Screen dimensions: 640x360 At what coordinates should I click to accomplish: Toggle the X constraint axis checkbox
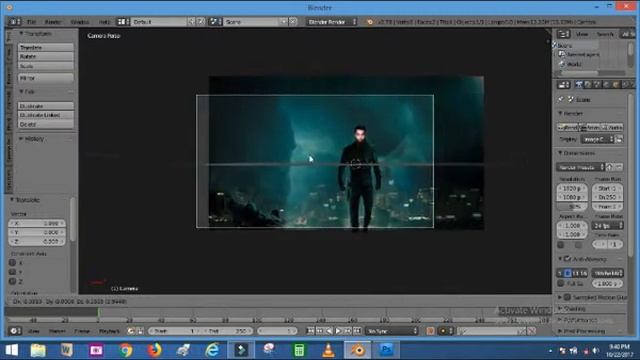click(13, 263)
